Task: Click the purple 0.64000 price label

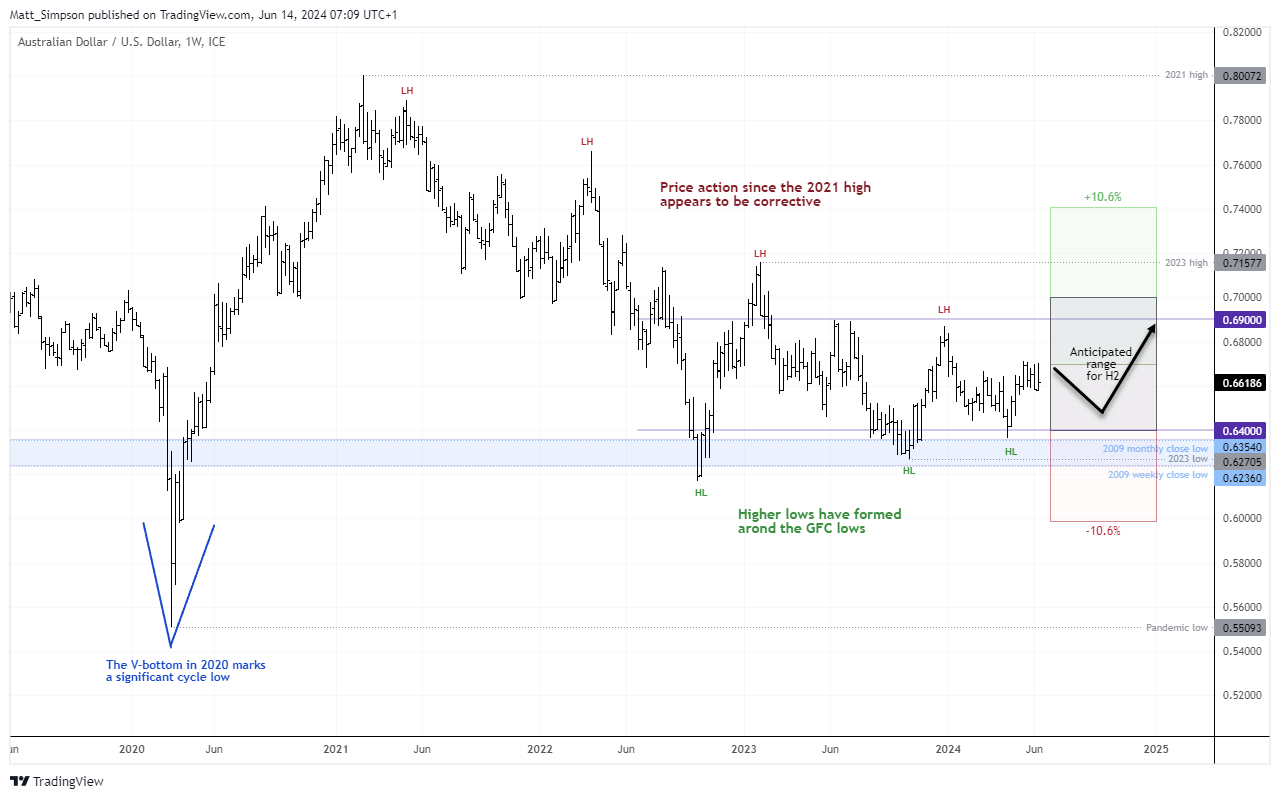Action: [1240, 430]
